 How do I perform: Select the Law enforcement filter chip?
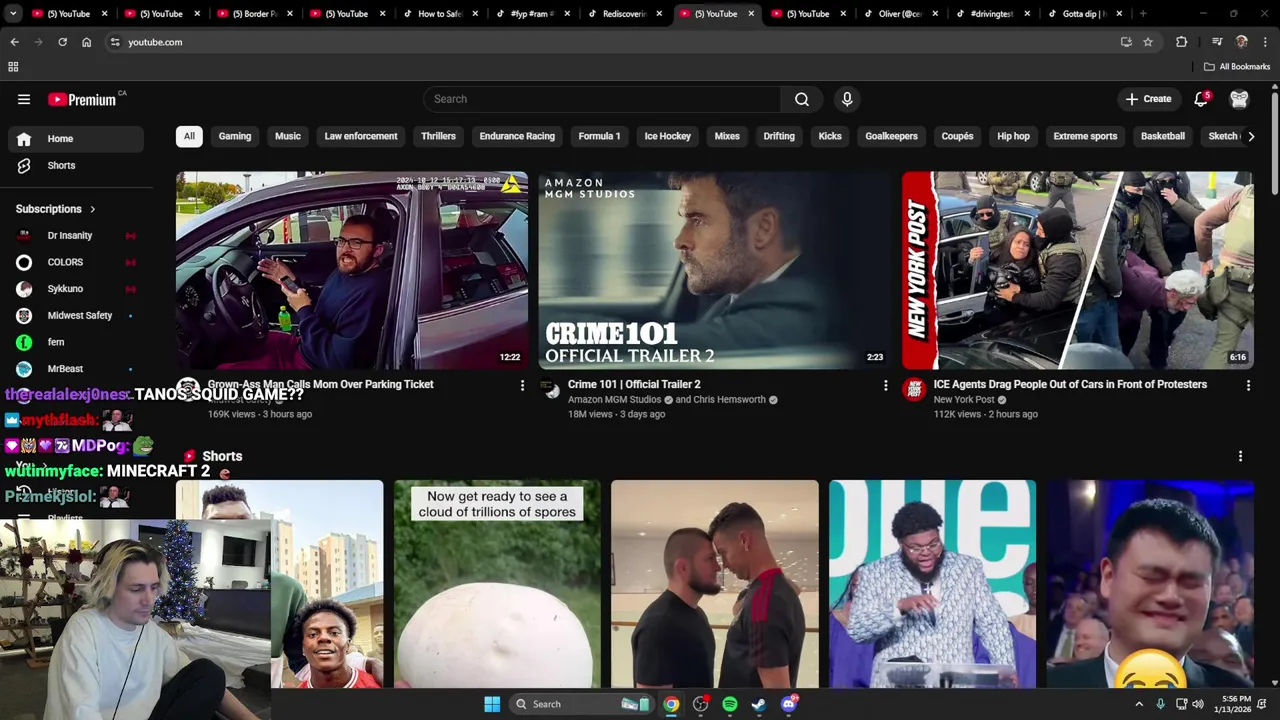(361, 136)
